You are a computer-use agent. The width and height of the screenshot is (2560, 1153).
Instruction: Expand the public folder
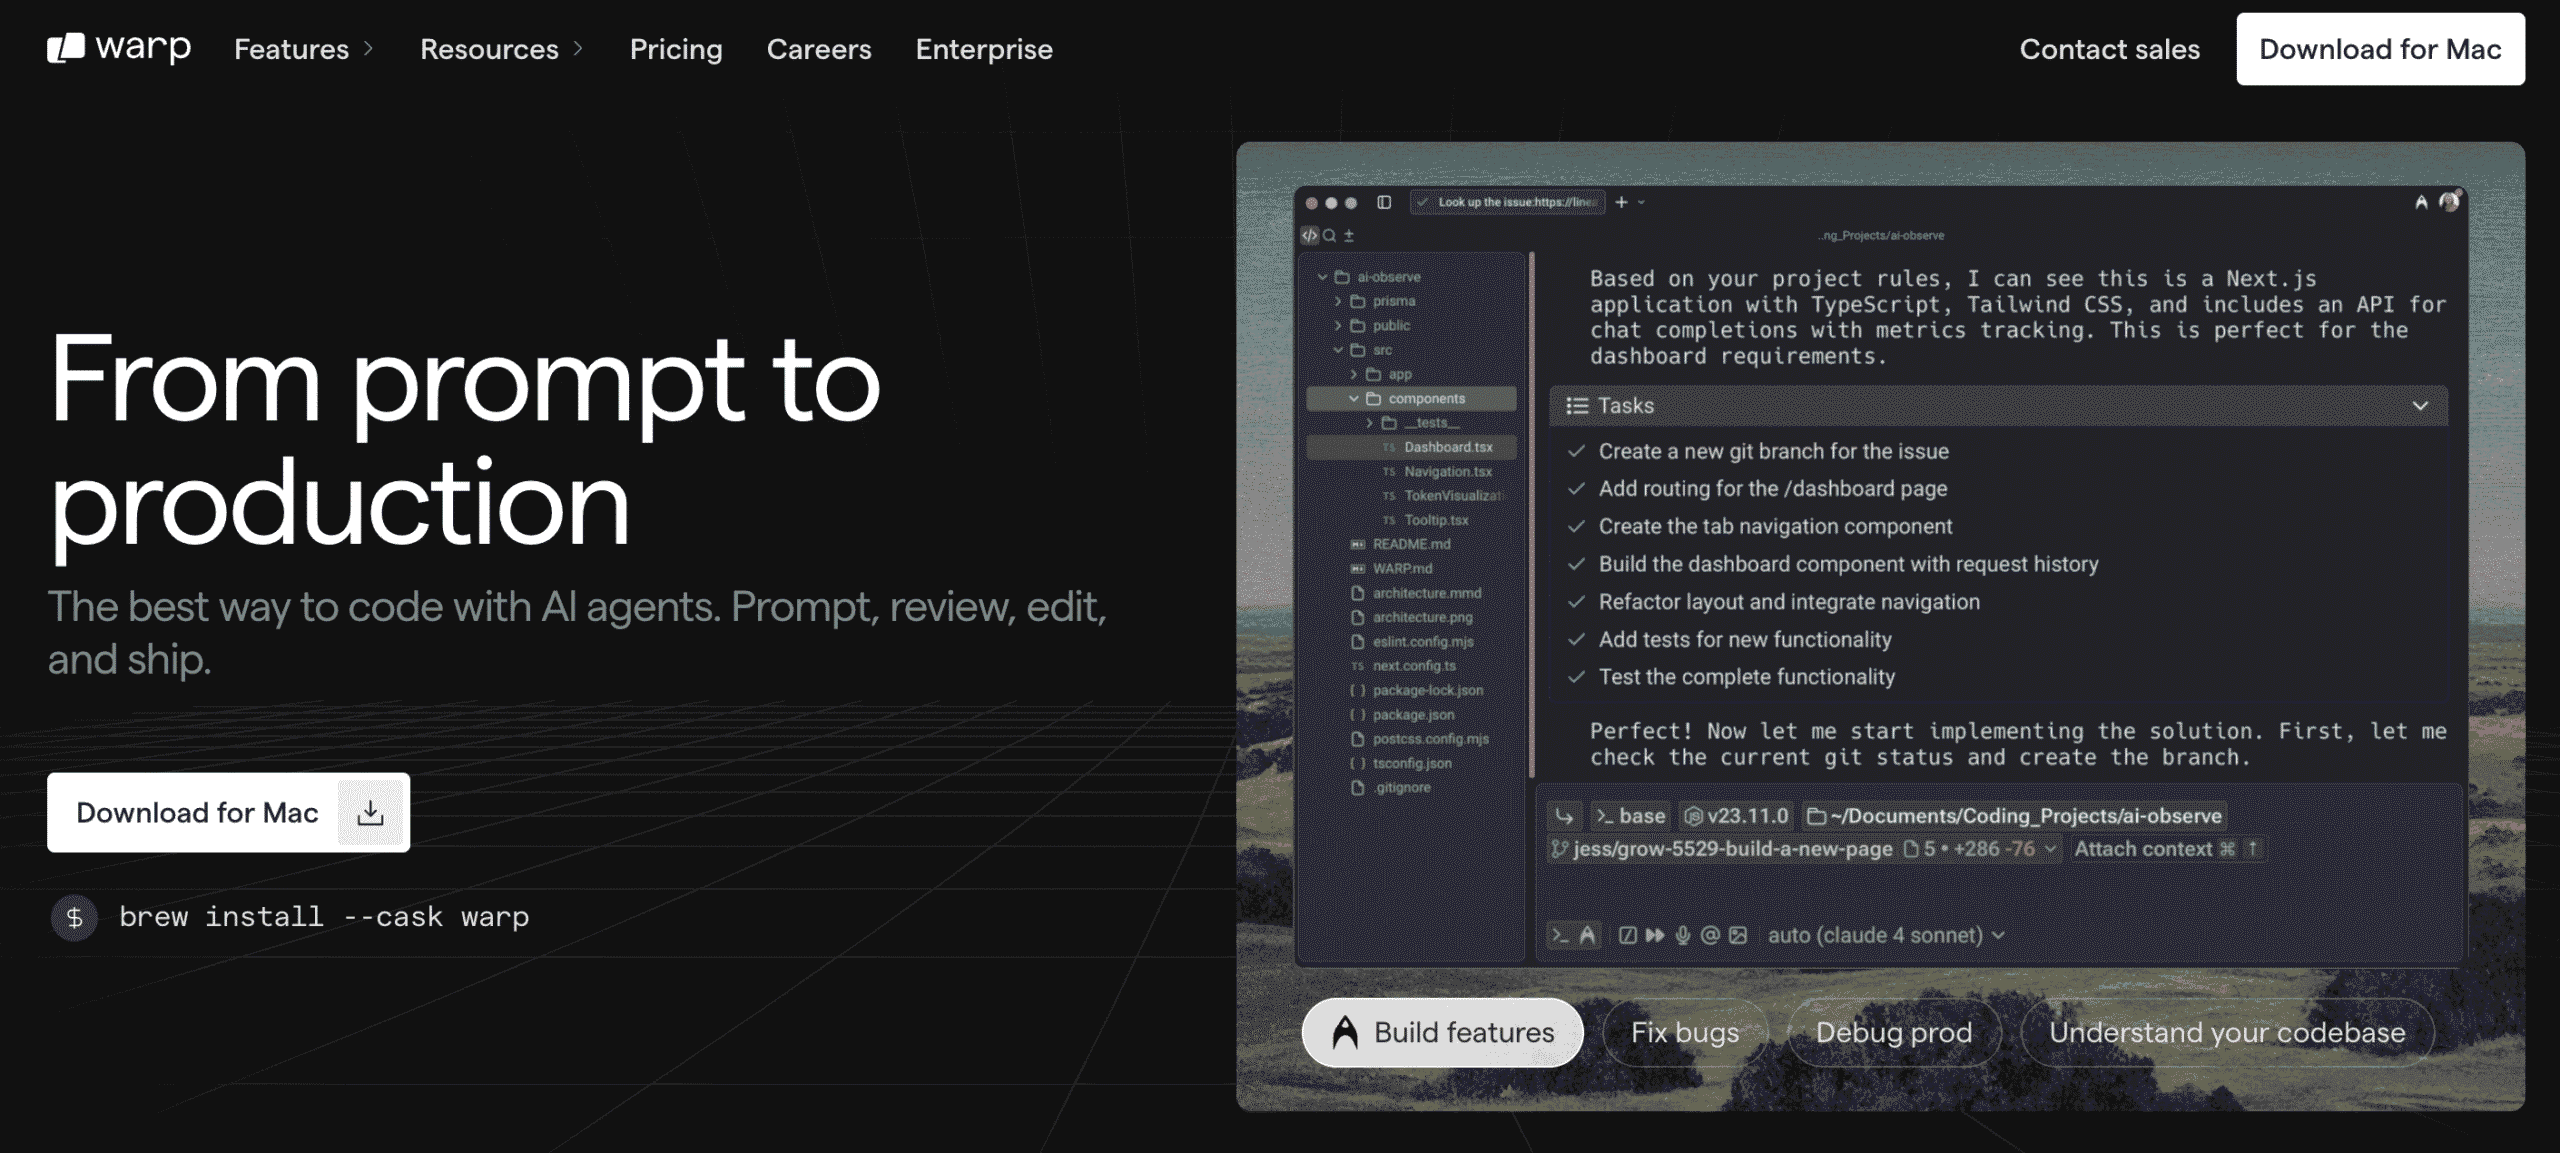click(1338, 326)
